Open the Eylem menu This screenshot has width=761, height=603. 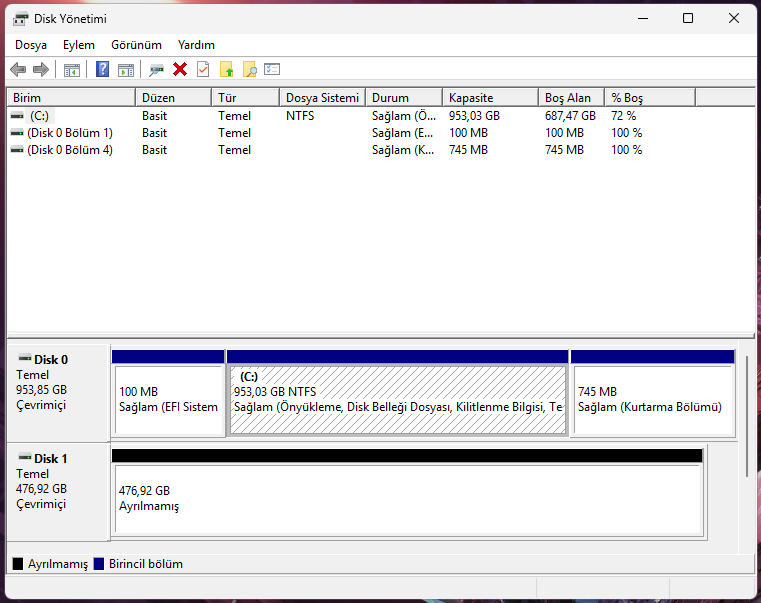79,45
